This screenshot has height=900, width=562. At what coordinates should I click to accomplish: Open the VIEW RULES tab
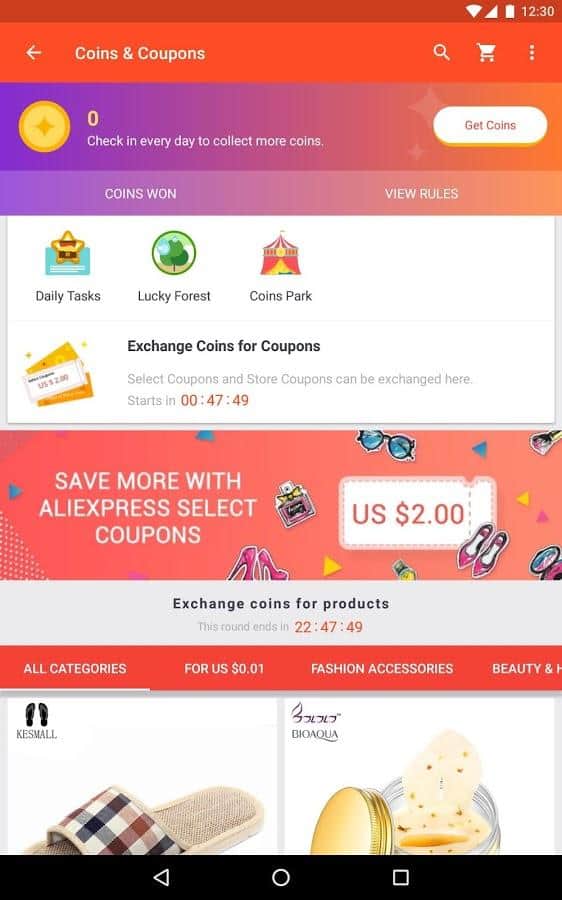click(421, 193)
